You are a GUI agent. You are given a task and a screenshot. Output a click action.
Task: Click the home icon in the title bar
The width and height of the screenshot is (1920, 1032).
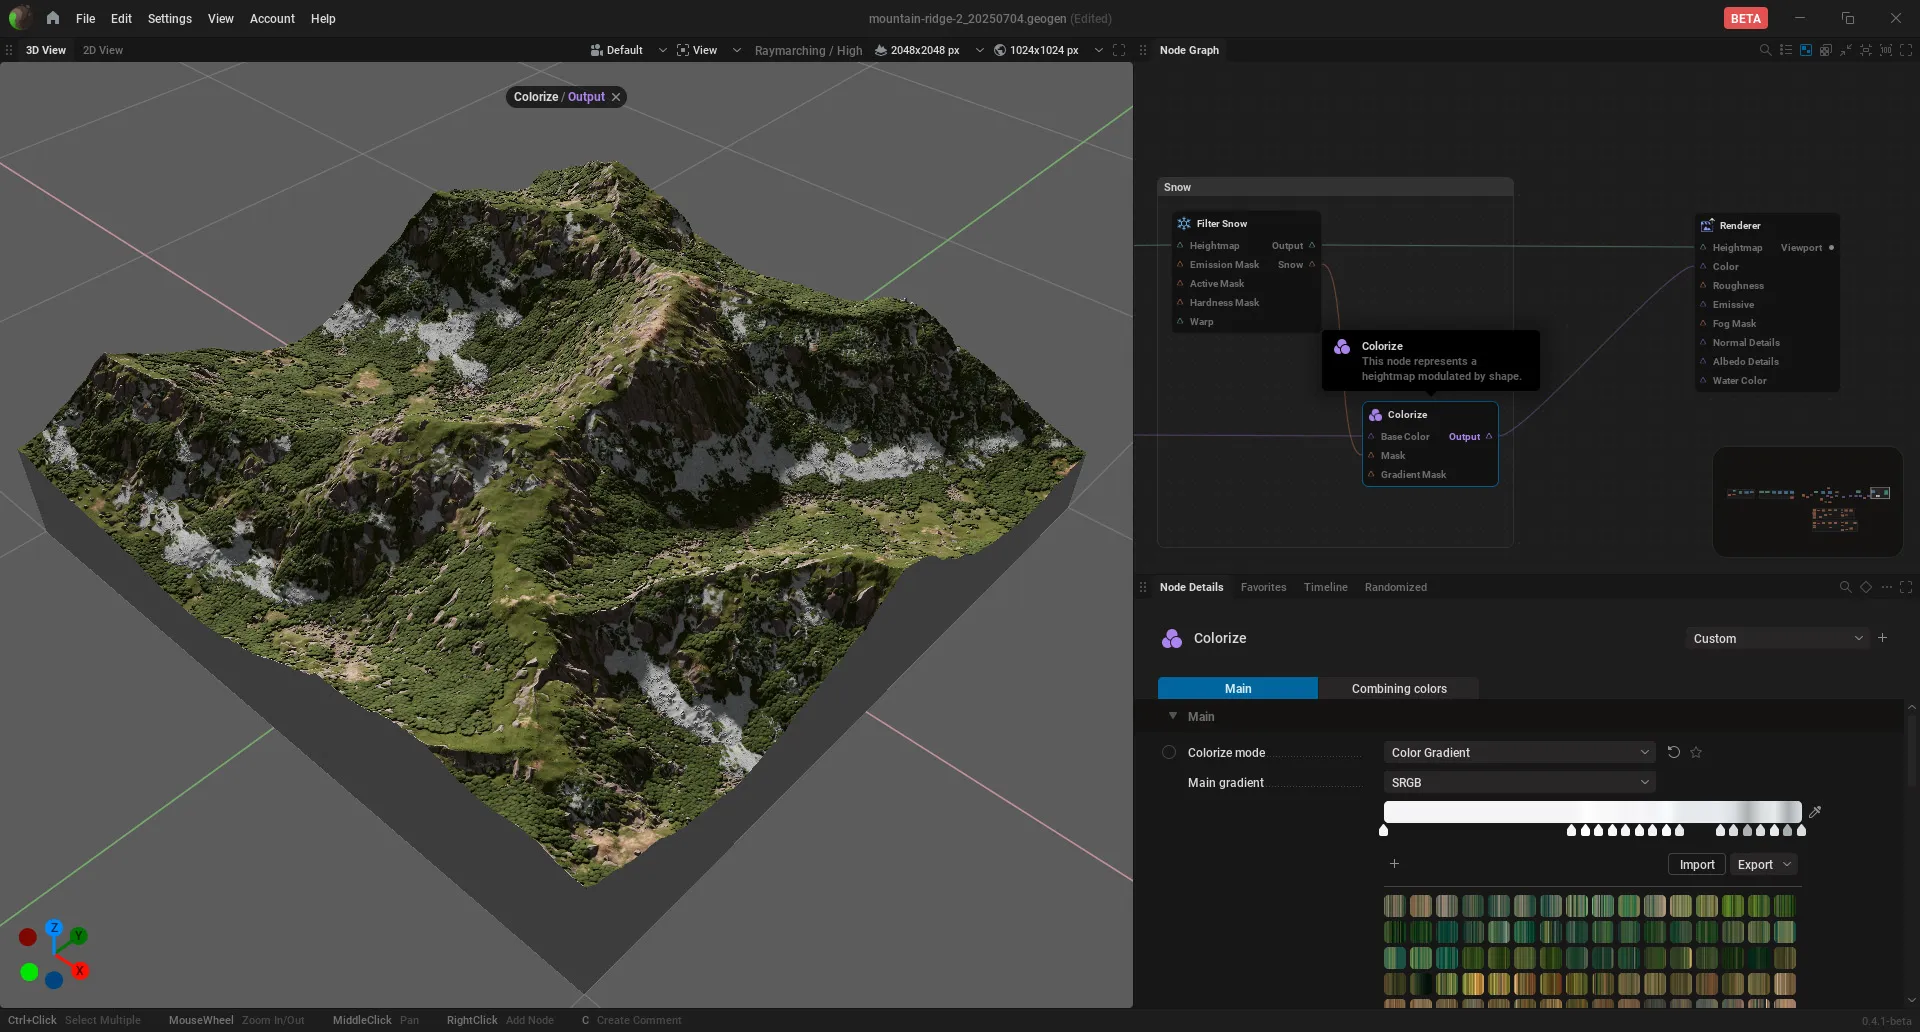pyautogui.click(x=53, y=18)
